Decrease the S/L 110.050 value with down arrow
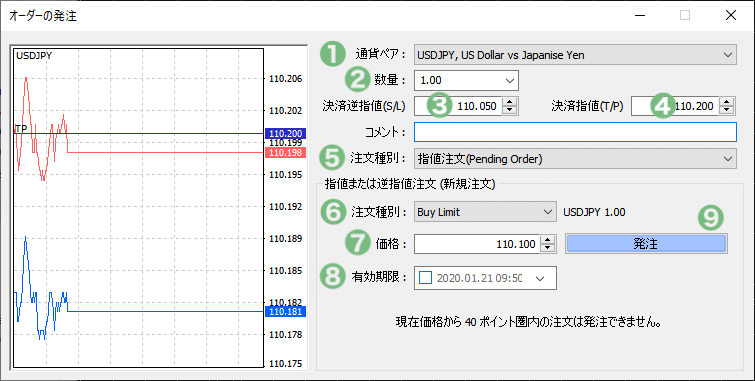This screenshot has width=755, height=381. coord(509,110)
